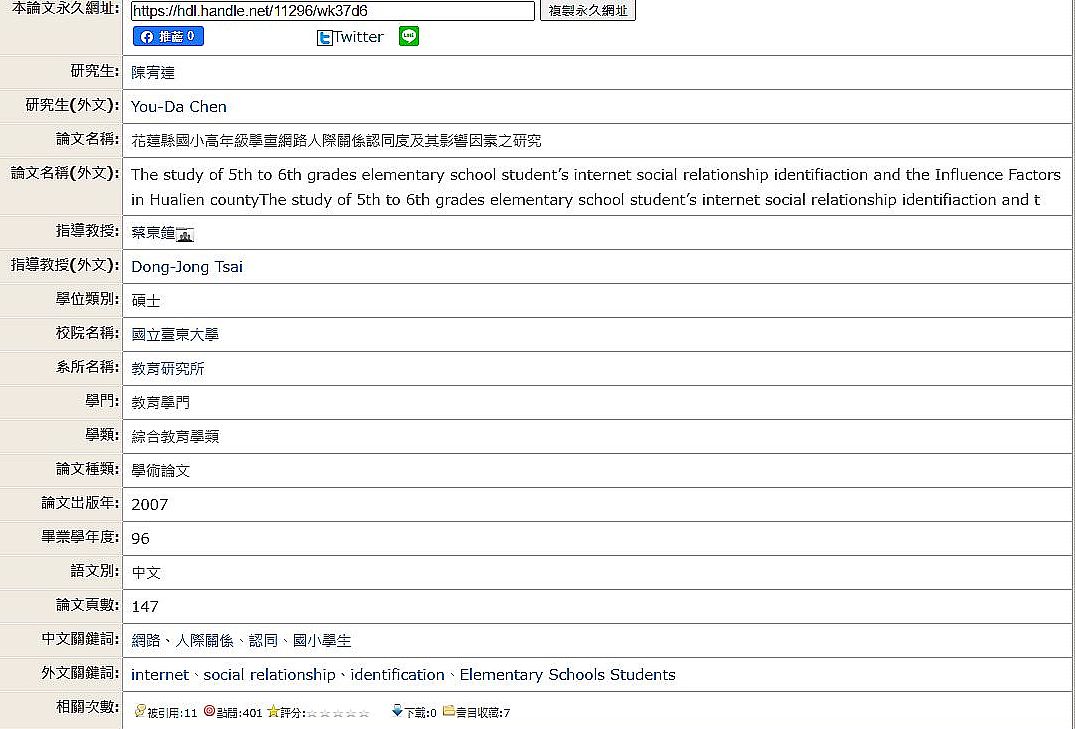Click the keyword 網路
Screen dimensions: 1075x729
coord(145,641)
